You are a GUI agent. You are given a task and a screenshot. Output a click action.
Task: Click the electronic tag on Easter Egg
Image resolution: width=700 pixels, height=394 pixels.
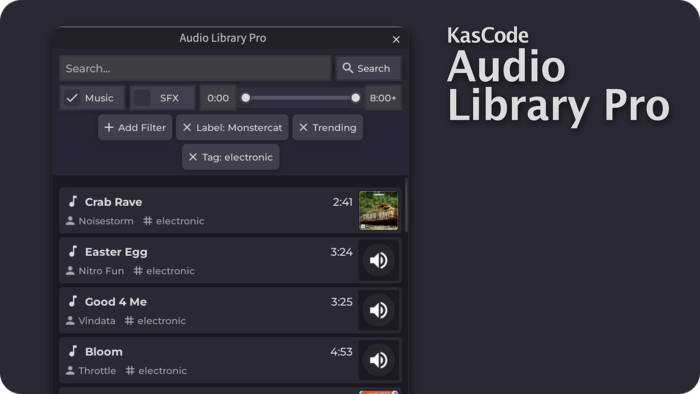pyautogui.click(x=164, y=271)
